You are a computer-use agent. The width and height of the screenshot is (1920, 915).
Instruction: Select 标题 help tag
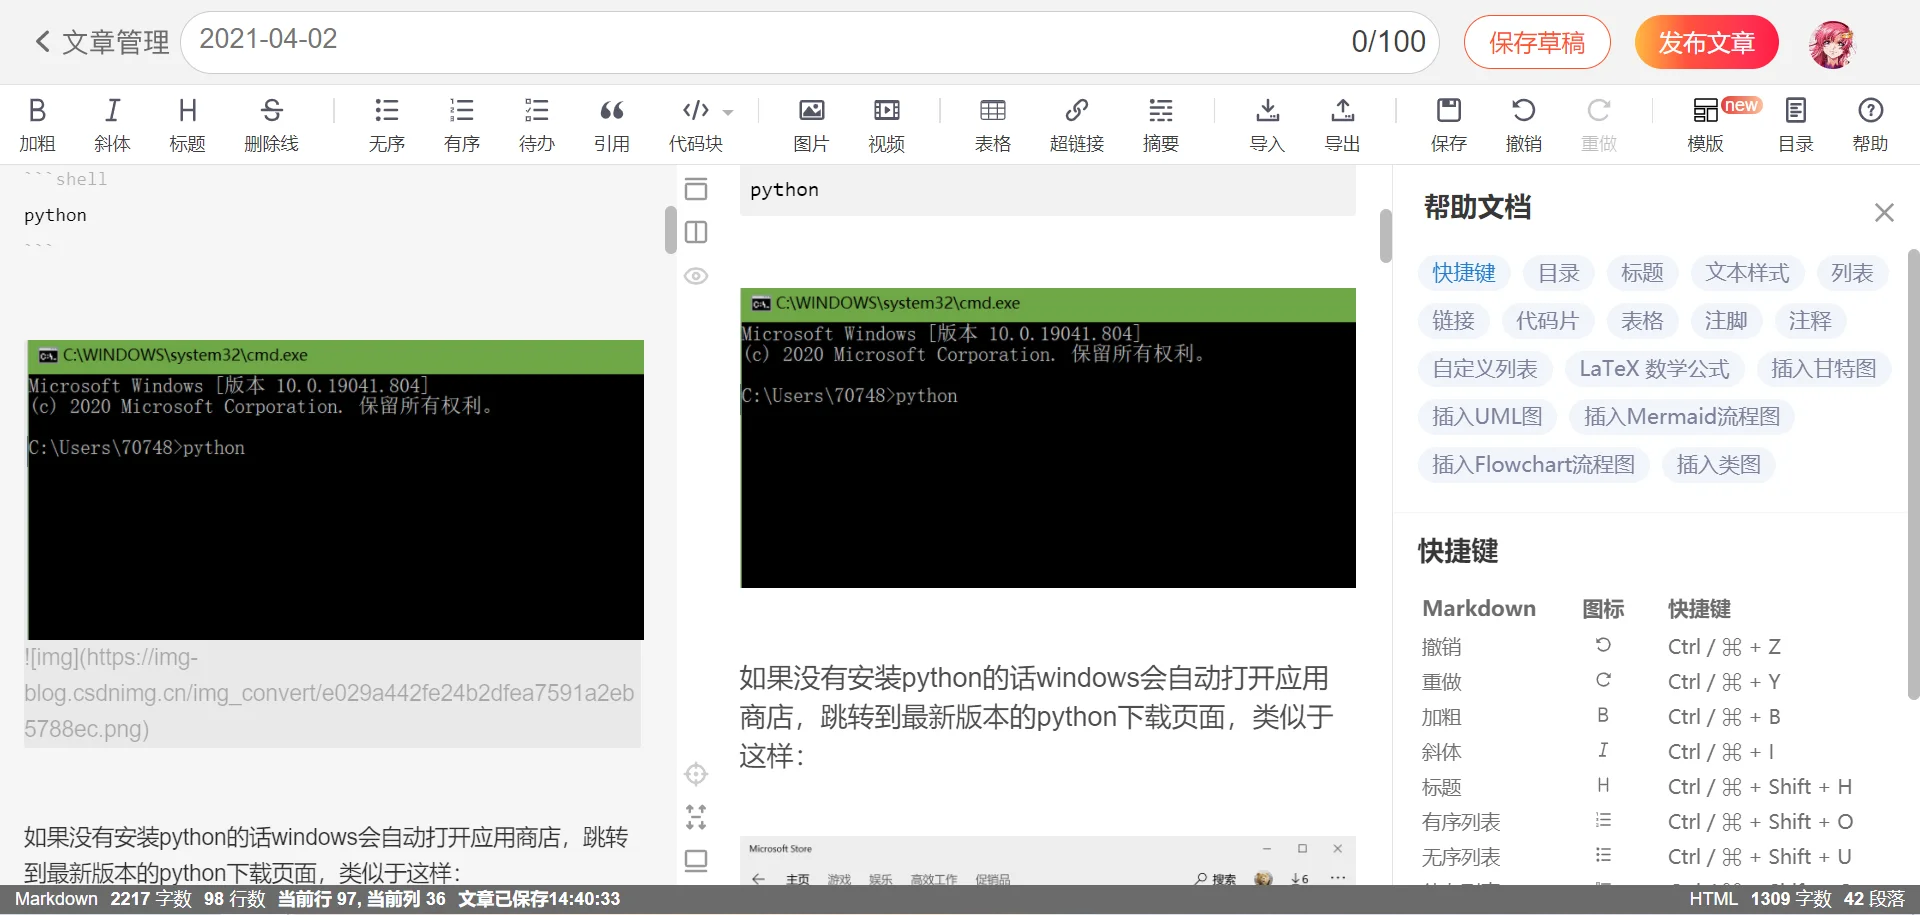pyautogui.click(x=1642, y=272)
